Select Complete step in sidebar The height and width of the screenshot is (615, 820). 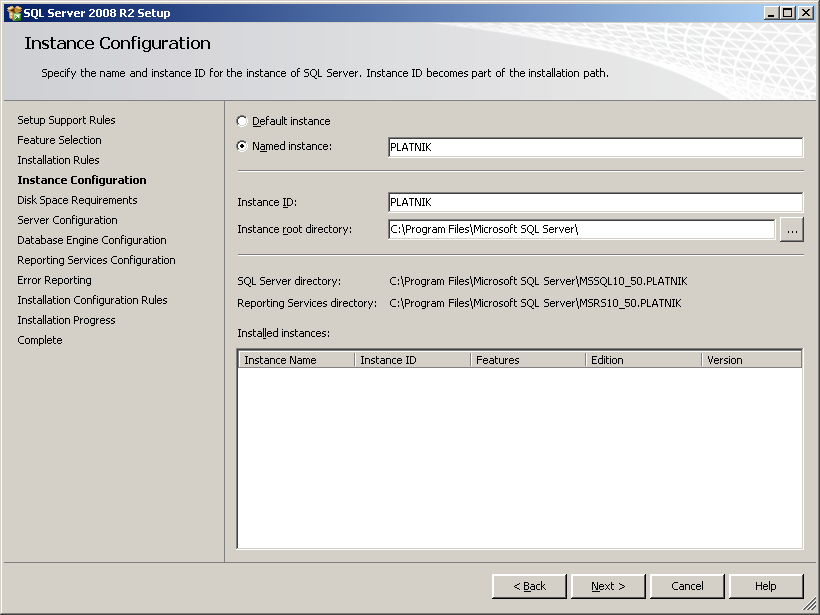pos(40,340)
